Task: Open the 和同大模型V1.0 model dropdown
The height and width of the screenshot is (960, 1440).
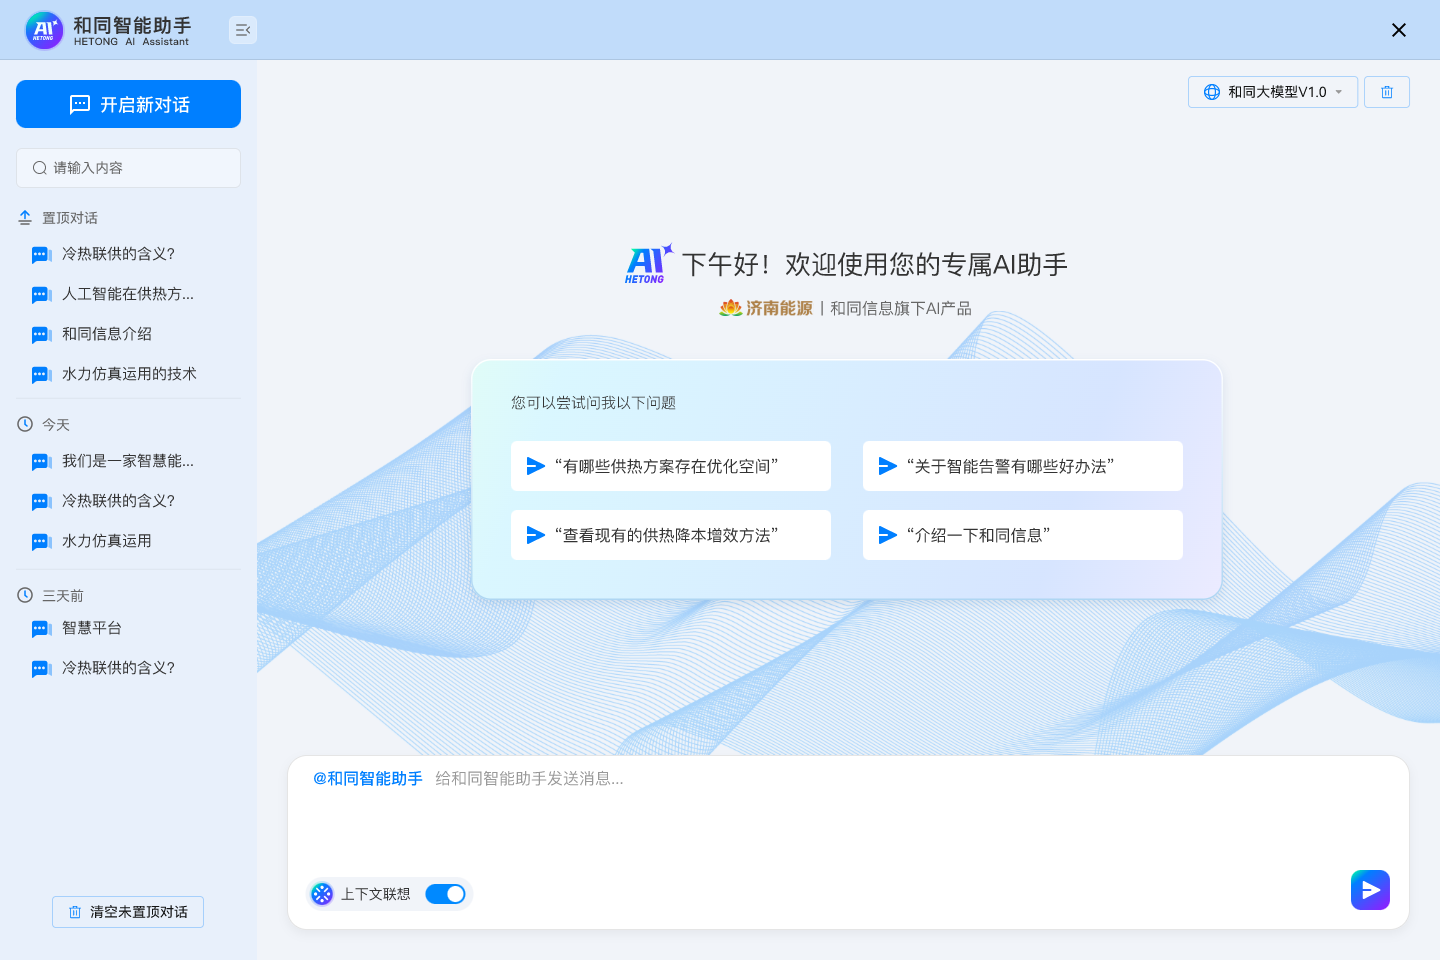Action: click(1273, 92)
